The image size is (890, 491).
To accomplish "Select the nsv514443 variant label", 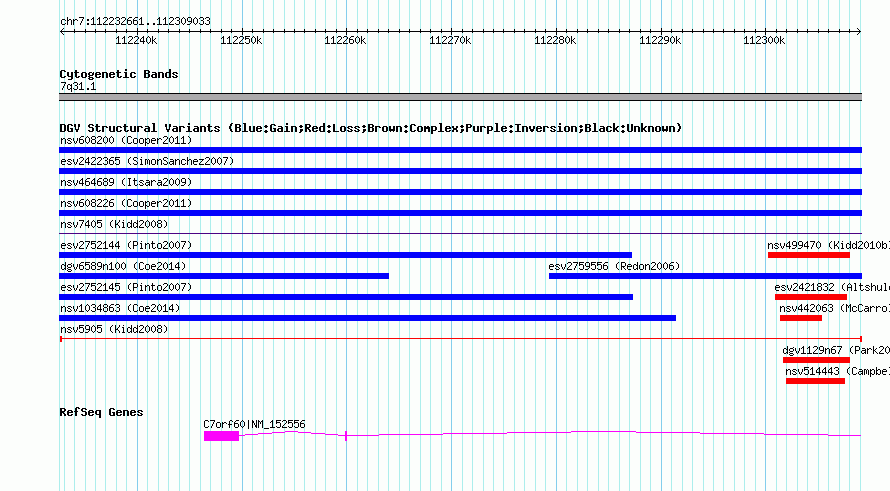I will (x=838, y=371).
